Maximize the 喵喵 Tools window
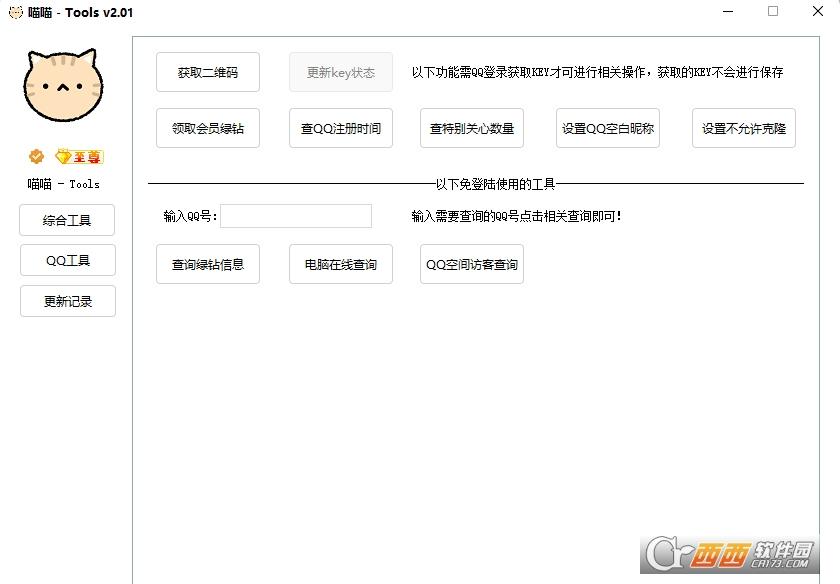 pyautogui.click(x=773, y=11)
